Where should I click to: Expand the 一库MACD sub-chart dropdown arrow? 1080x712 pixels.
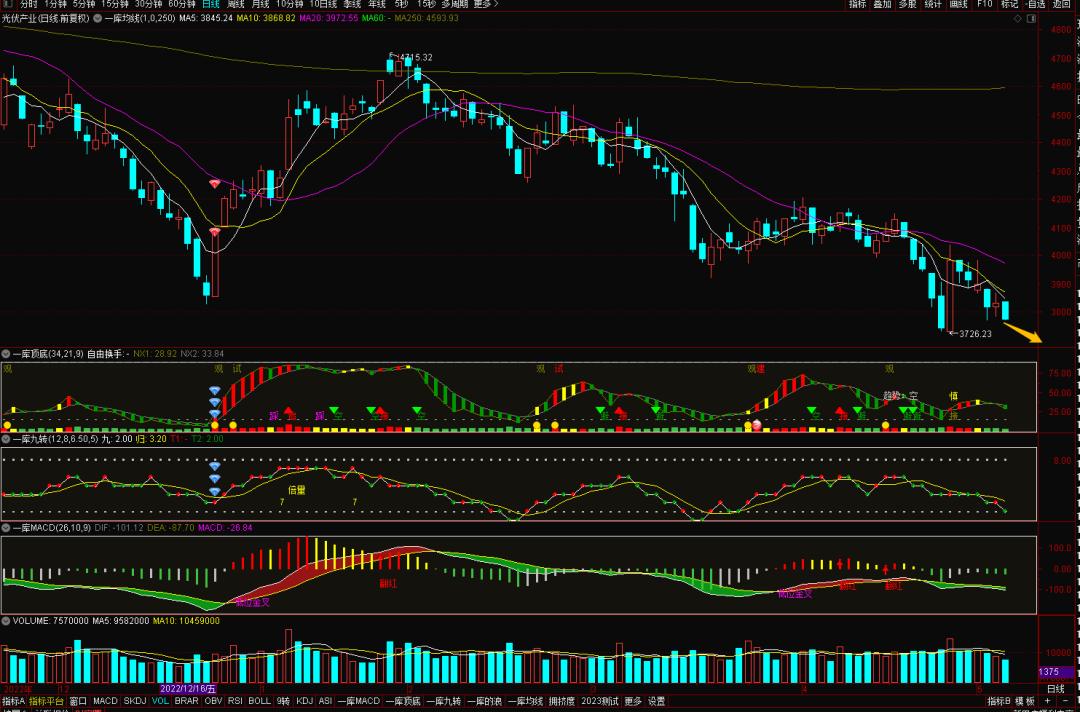6,528
